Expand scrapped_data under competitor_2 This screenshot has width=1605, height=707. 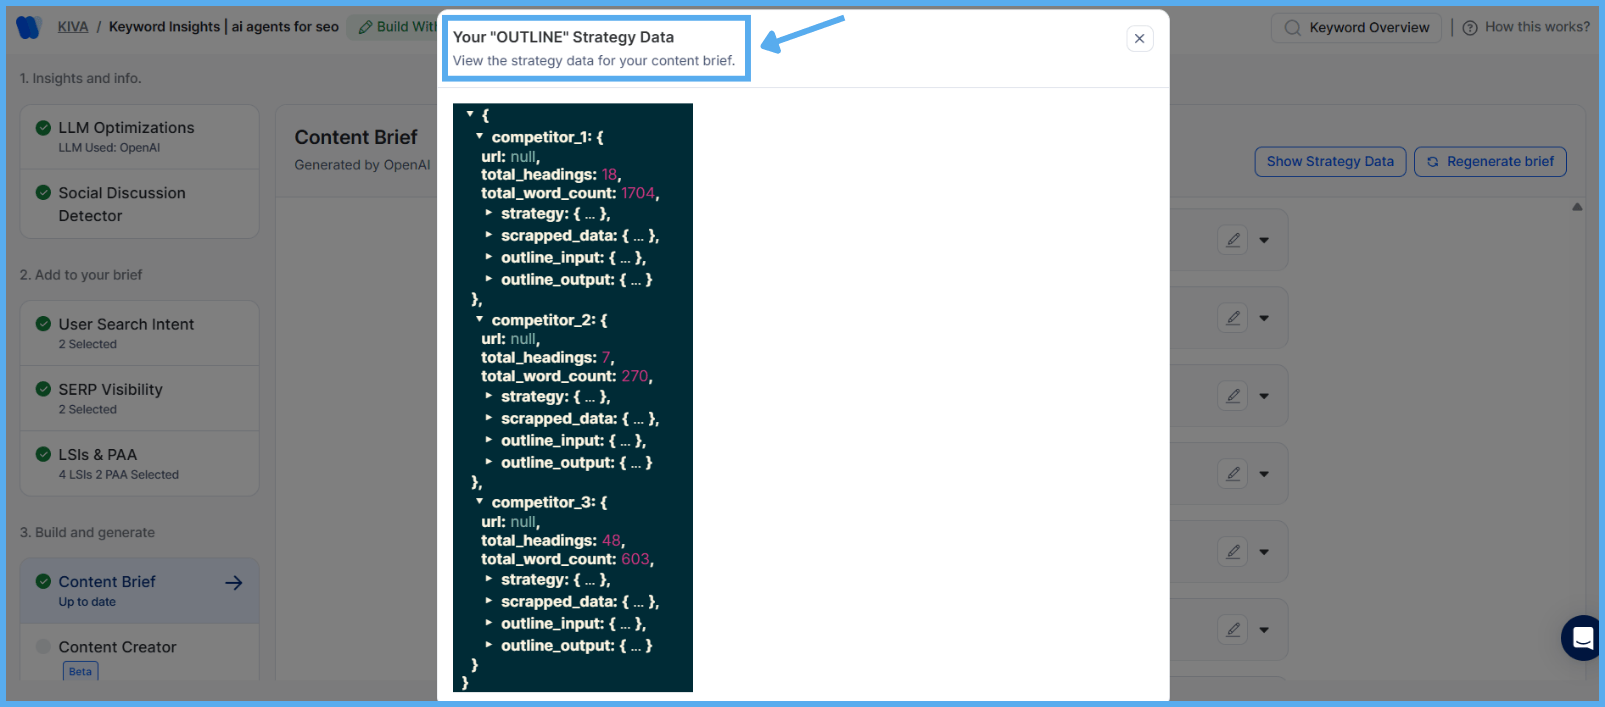click(489, 418)
